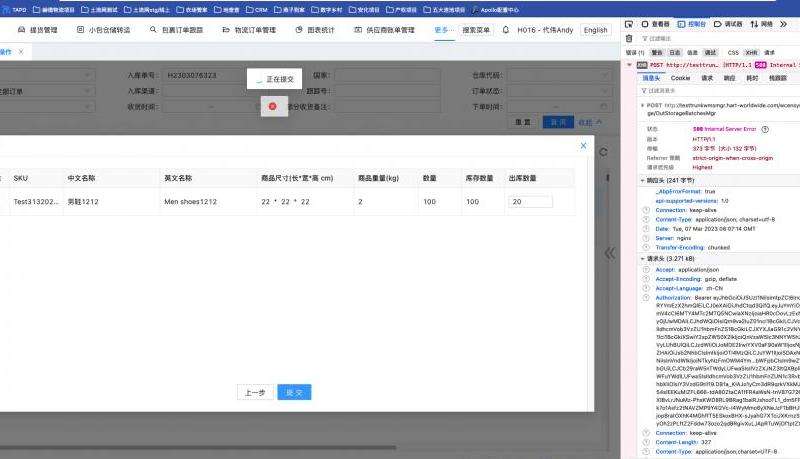
Task: Collapse side panel with double-chevron icon
Action: [610, 253]
